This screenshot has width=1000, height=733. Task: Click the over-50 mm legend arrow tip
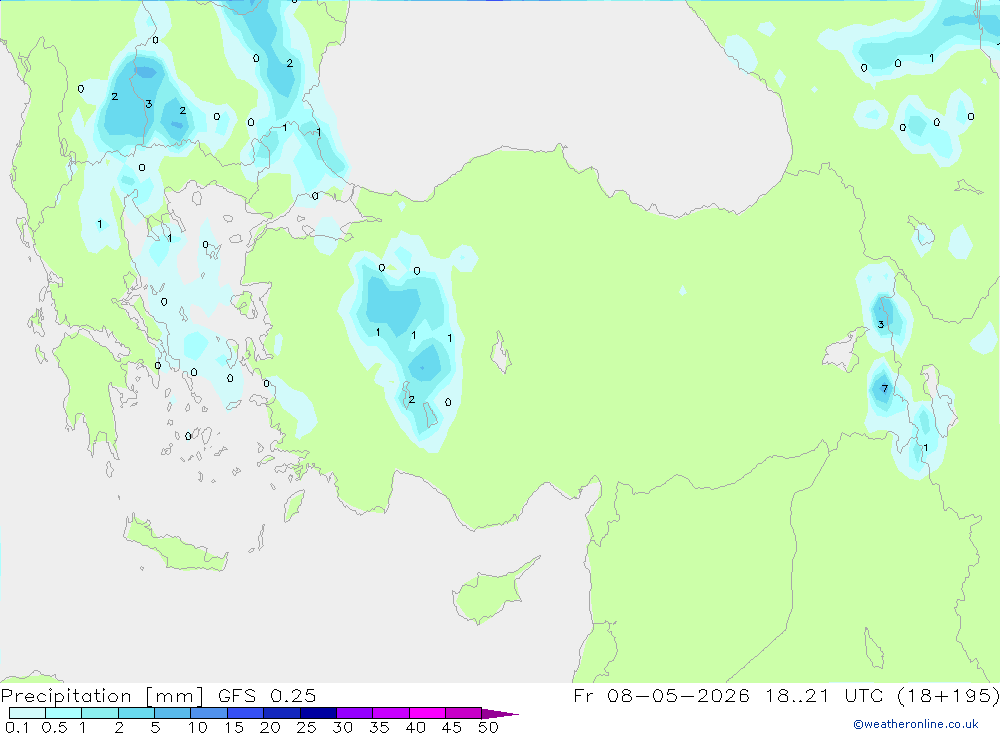[x=500, y=714]
